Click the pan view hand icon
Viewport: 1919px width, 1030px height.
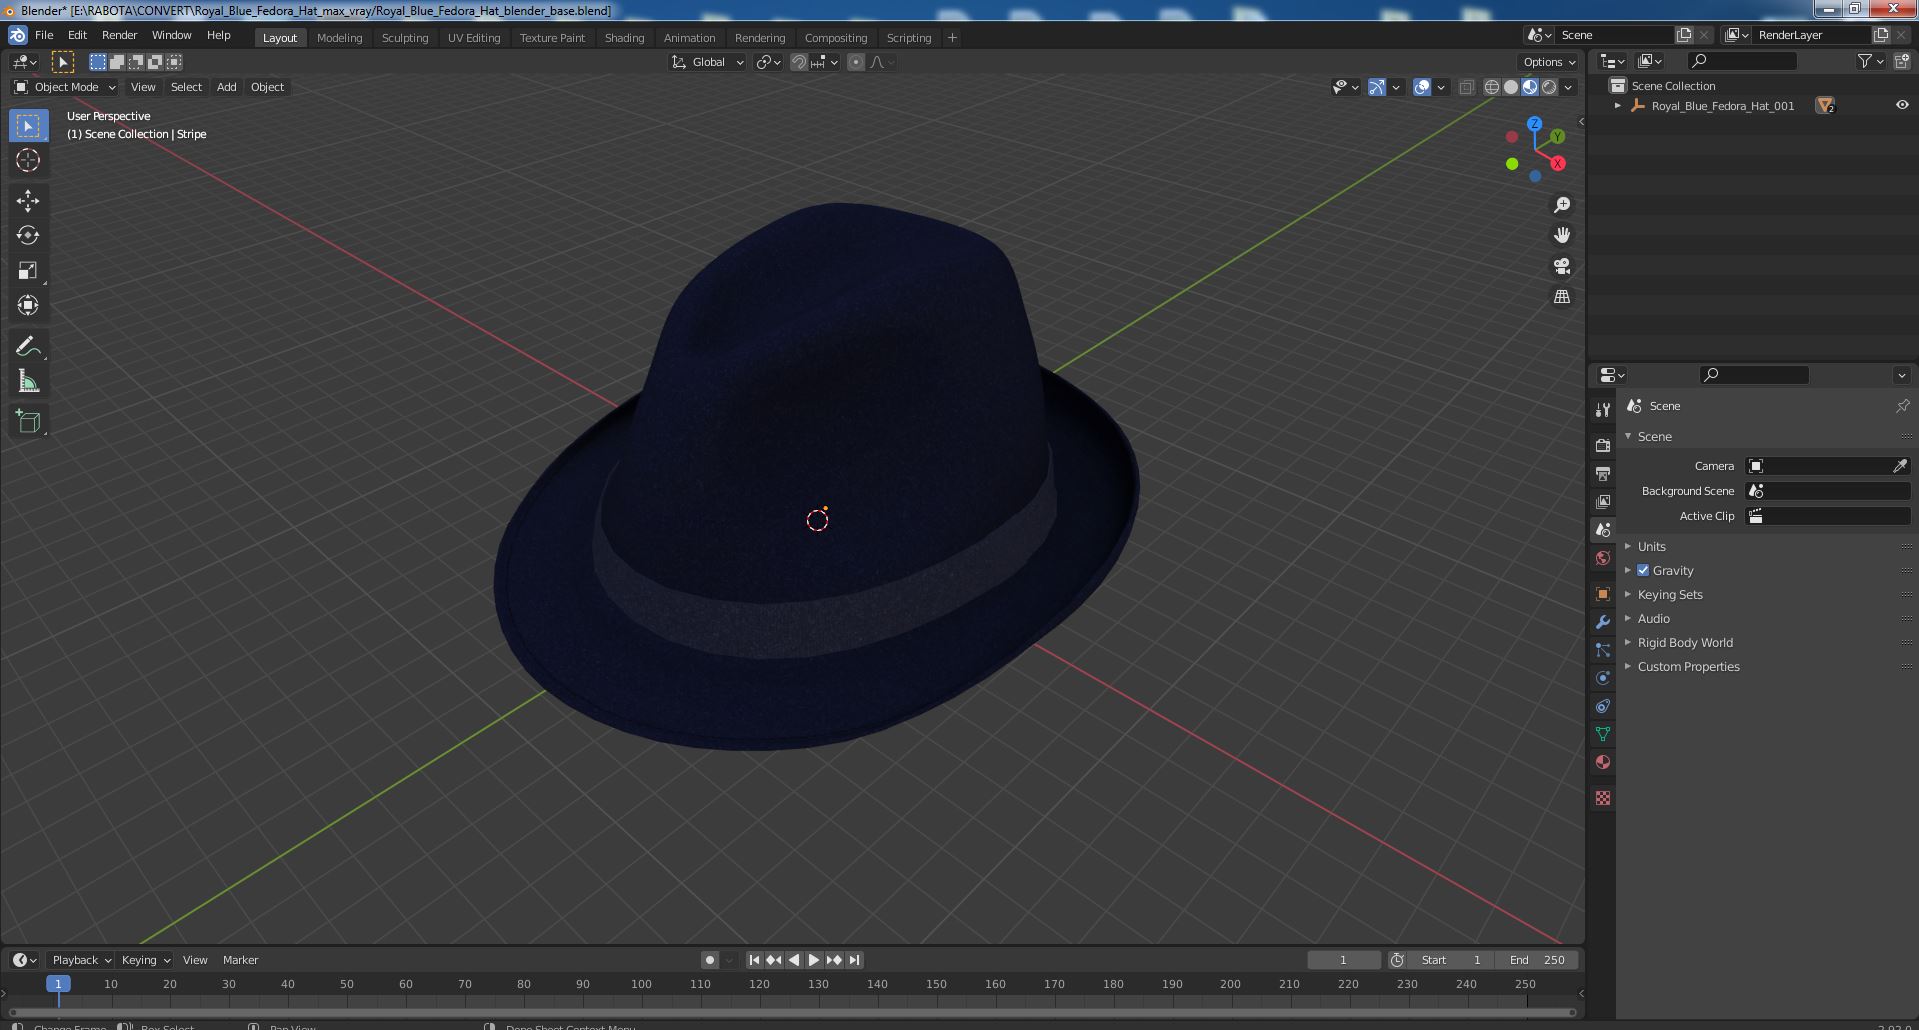(x=1561, y=235)
